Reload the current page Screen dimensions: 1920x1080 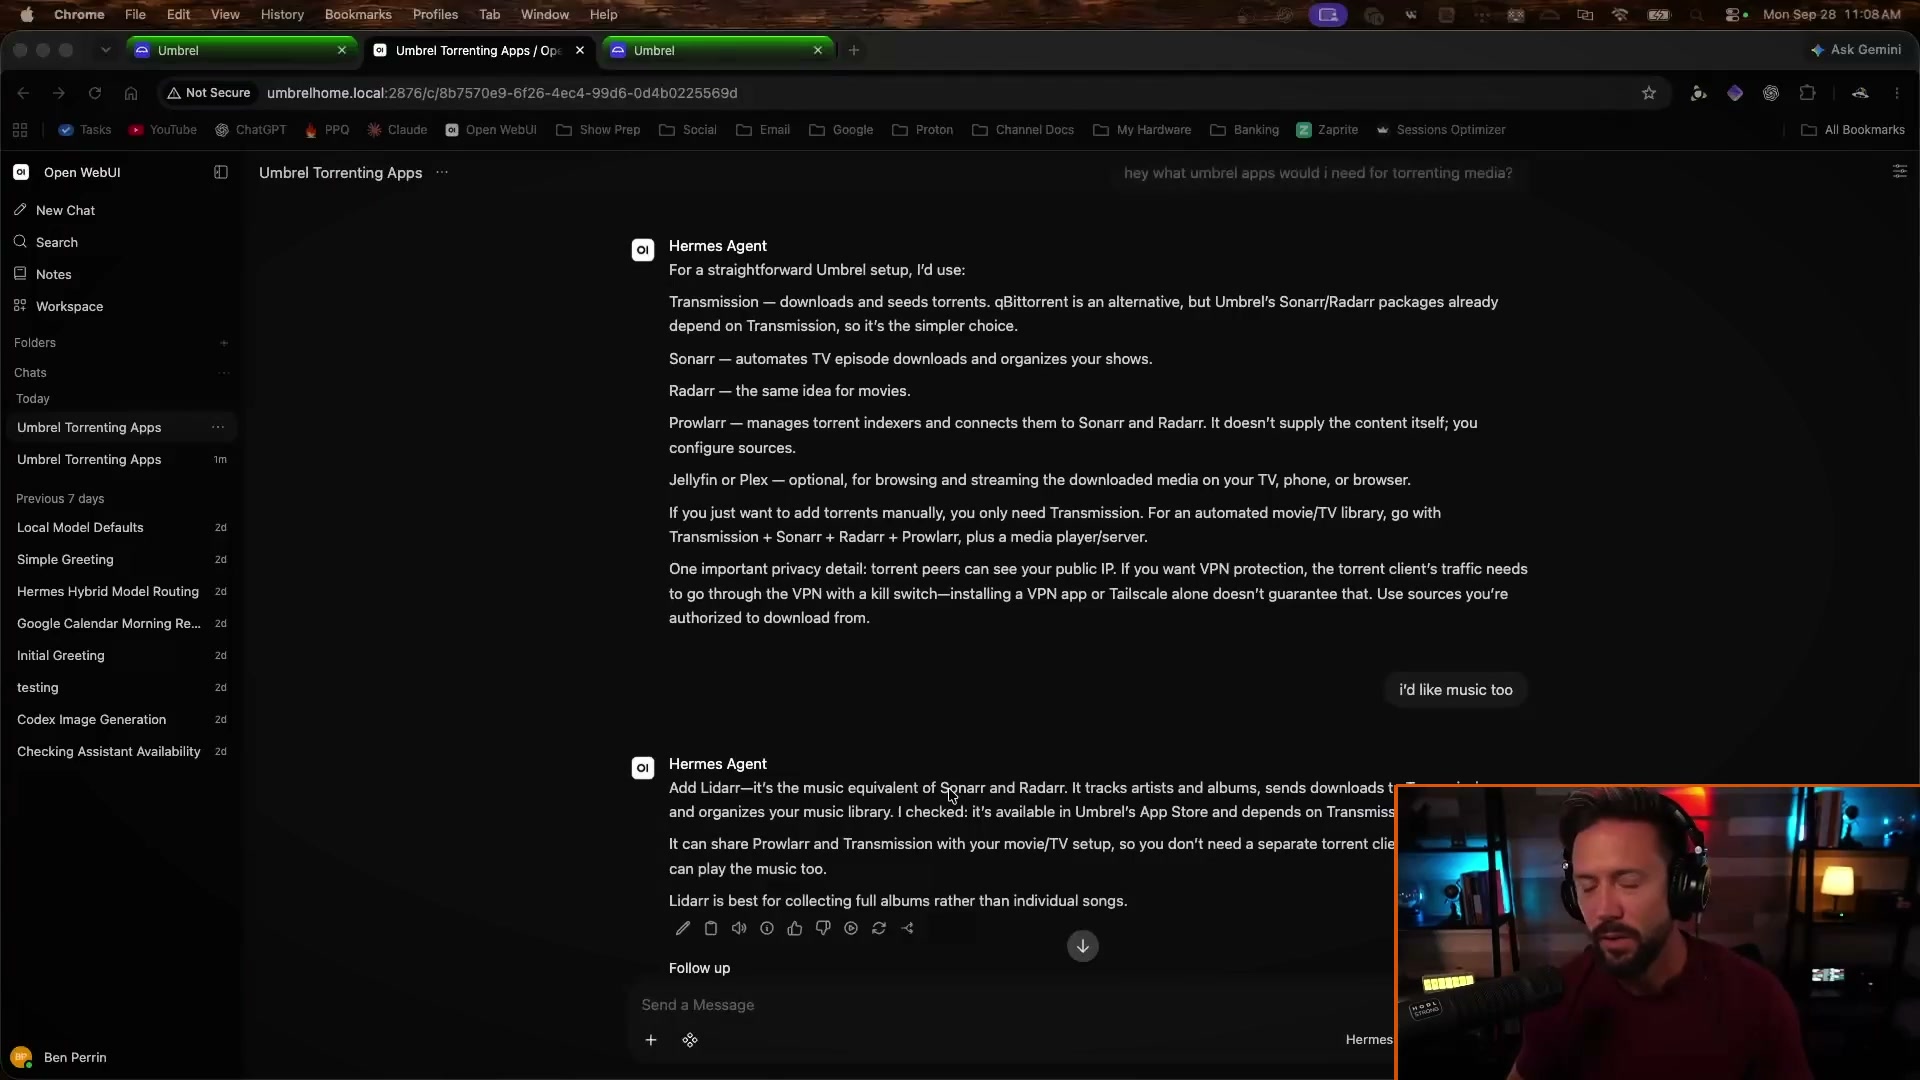[x=95, y=93]
